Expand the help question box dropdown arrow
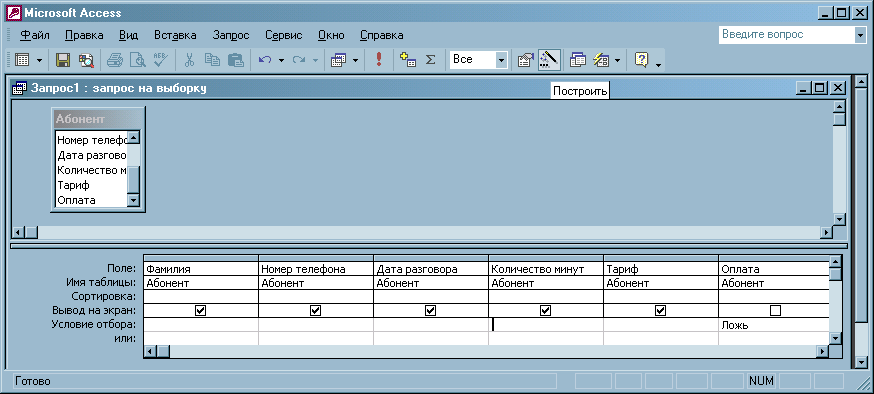Image resolution: width=874 pixels, height=394 pixels. click(860, 35)
